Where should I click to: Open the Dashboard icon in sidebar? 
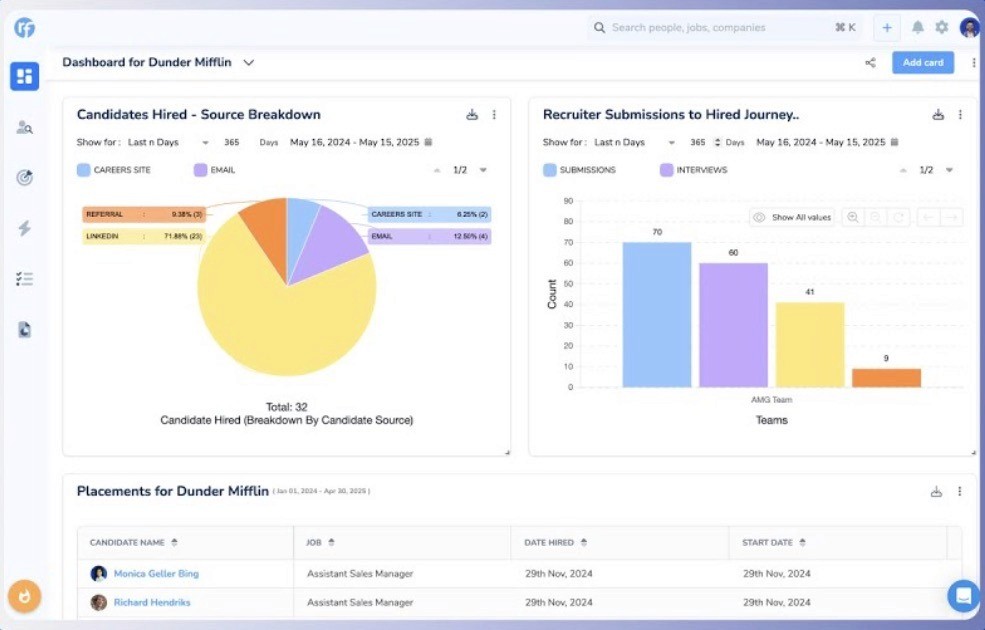[24, 76]
